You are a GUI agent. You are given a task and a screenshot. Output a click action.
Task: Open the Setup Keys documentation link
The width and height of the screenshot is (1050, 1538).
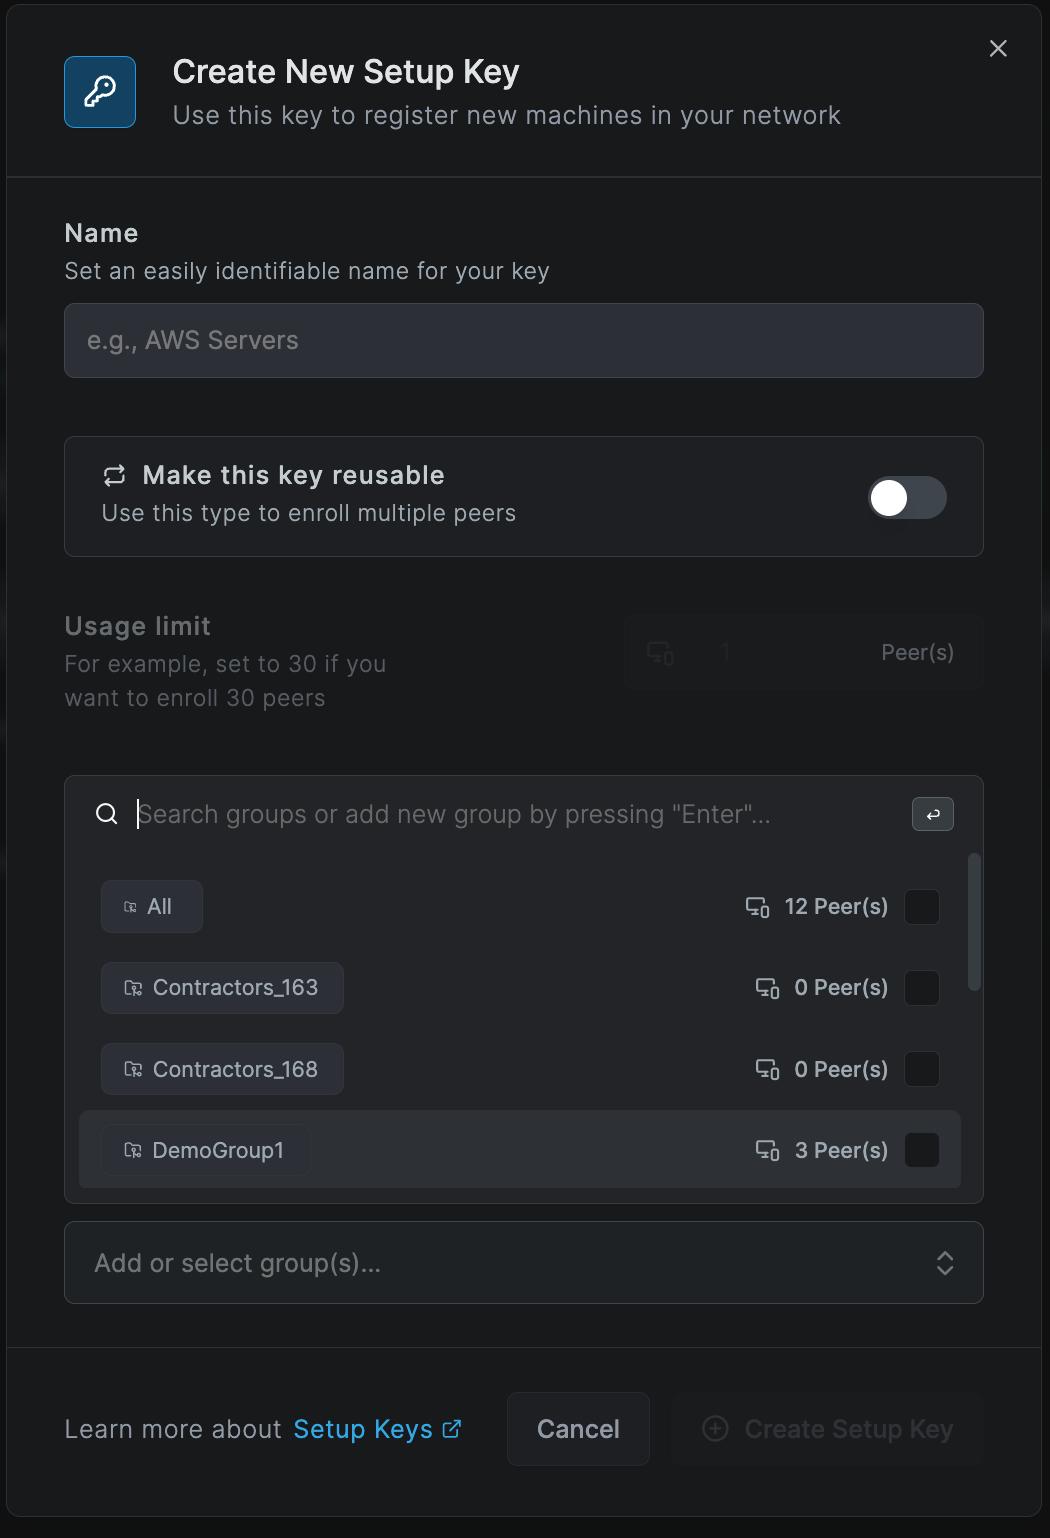click(363, 1429)
